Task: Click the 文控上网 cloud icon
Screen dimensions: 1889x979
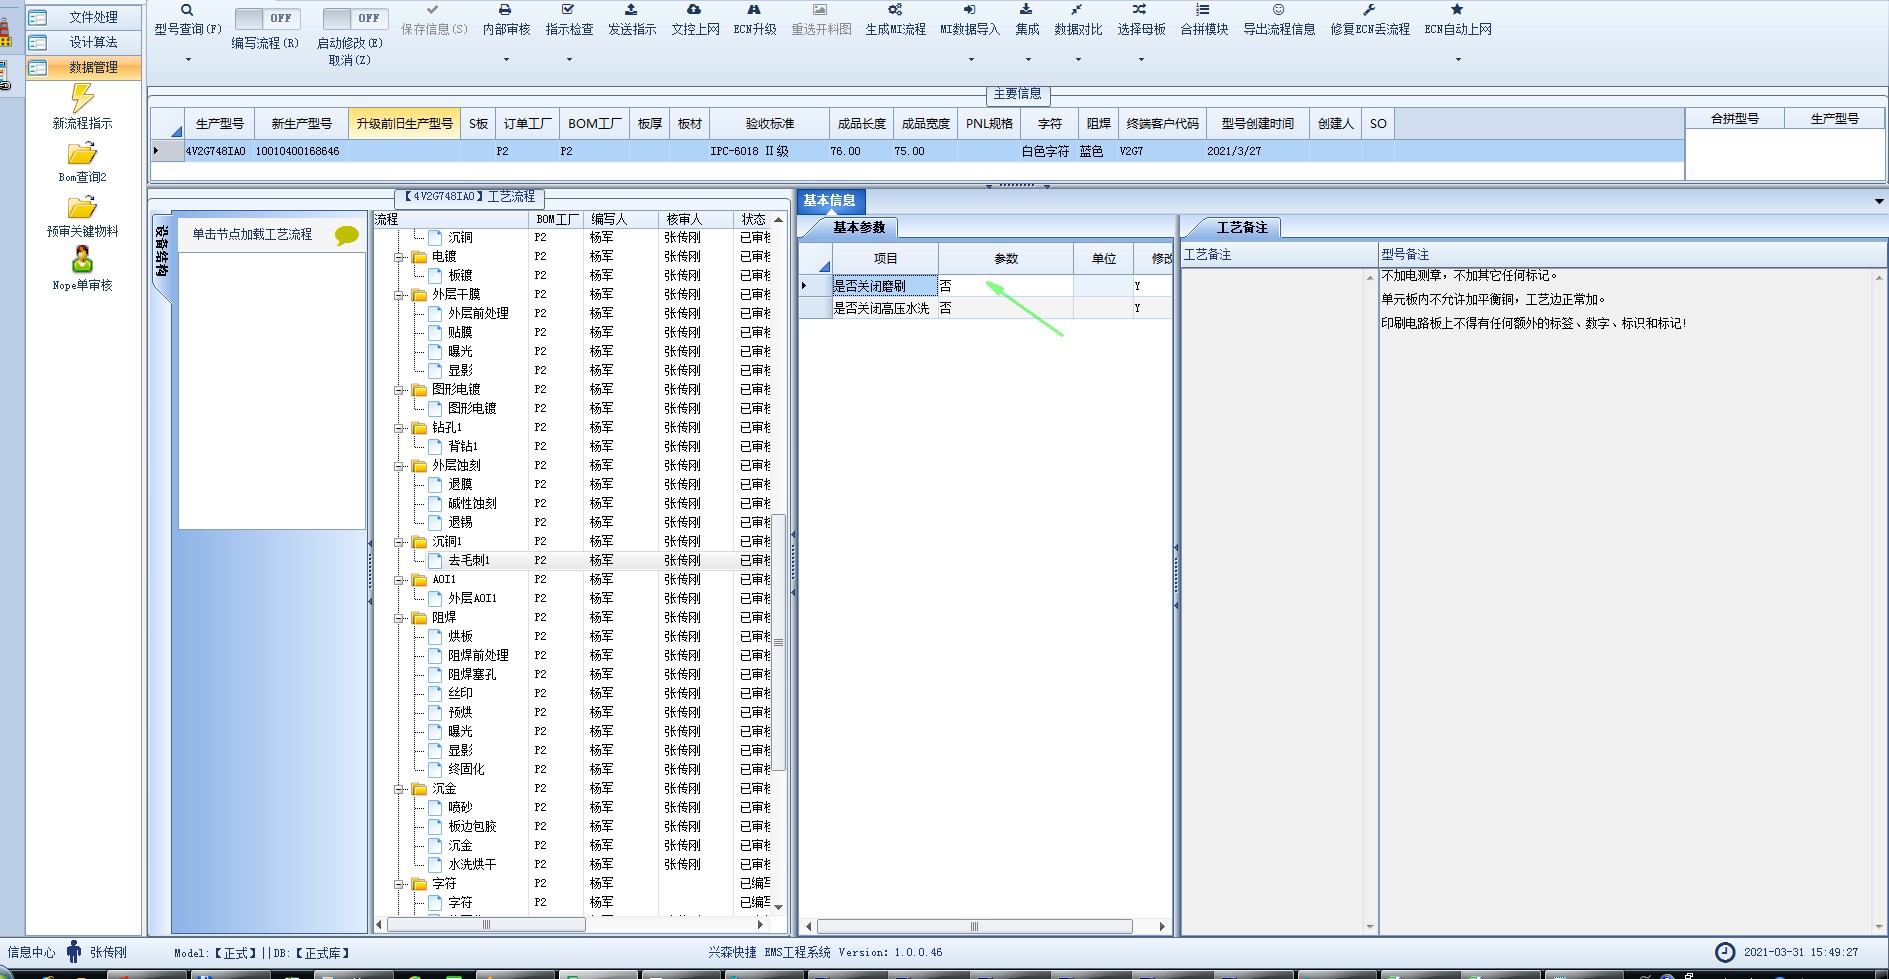Action: 694,10
